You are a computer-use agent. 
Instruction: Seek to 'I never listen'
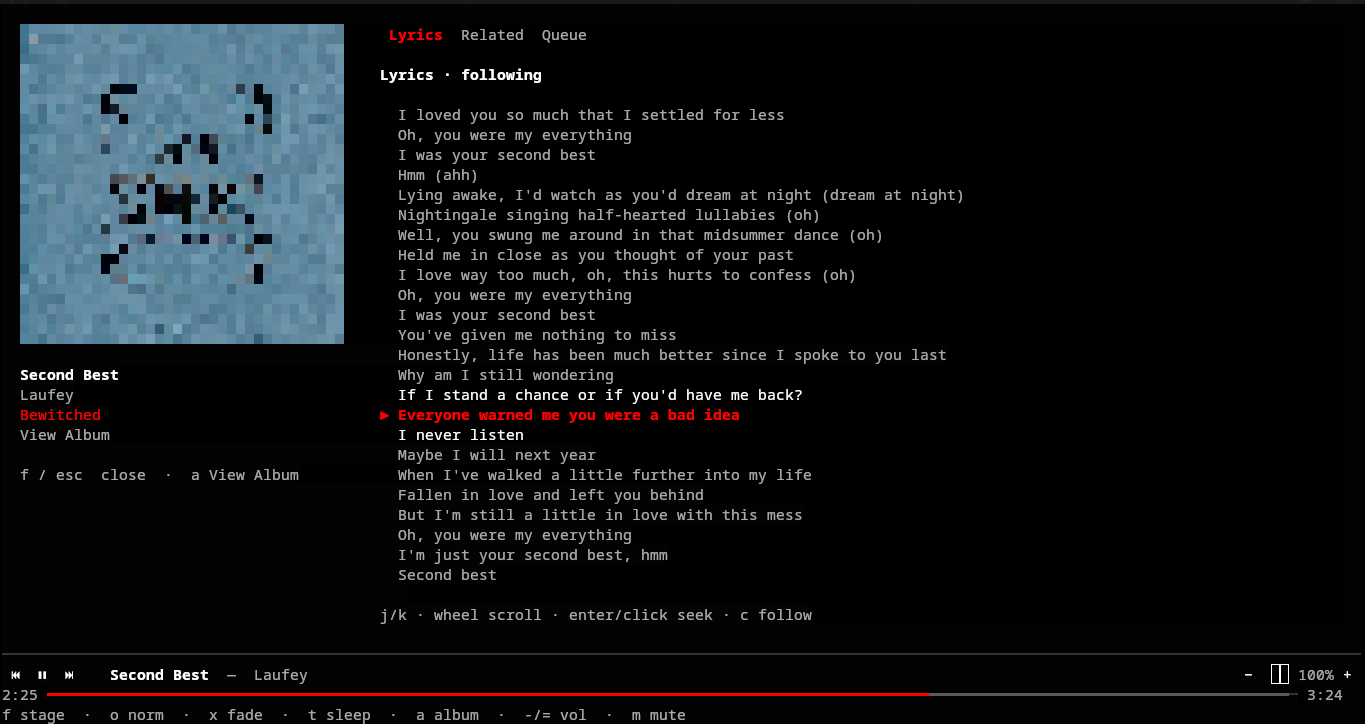461,435
